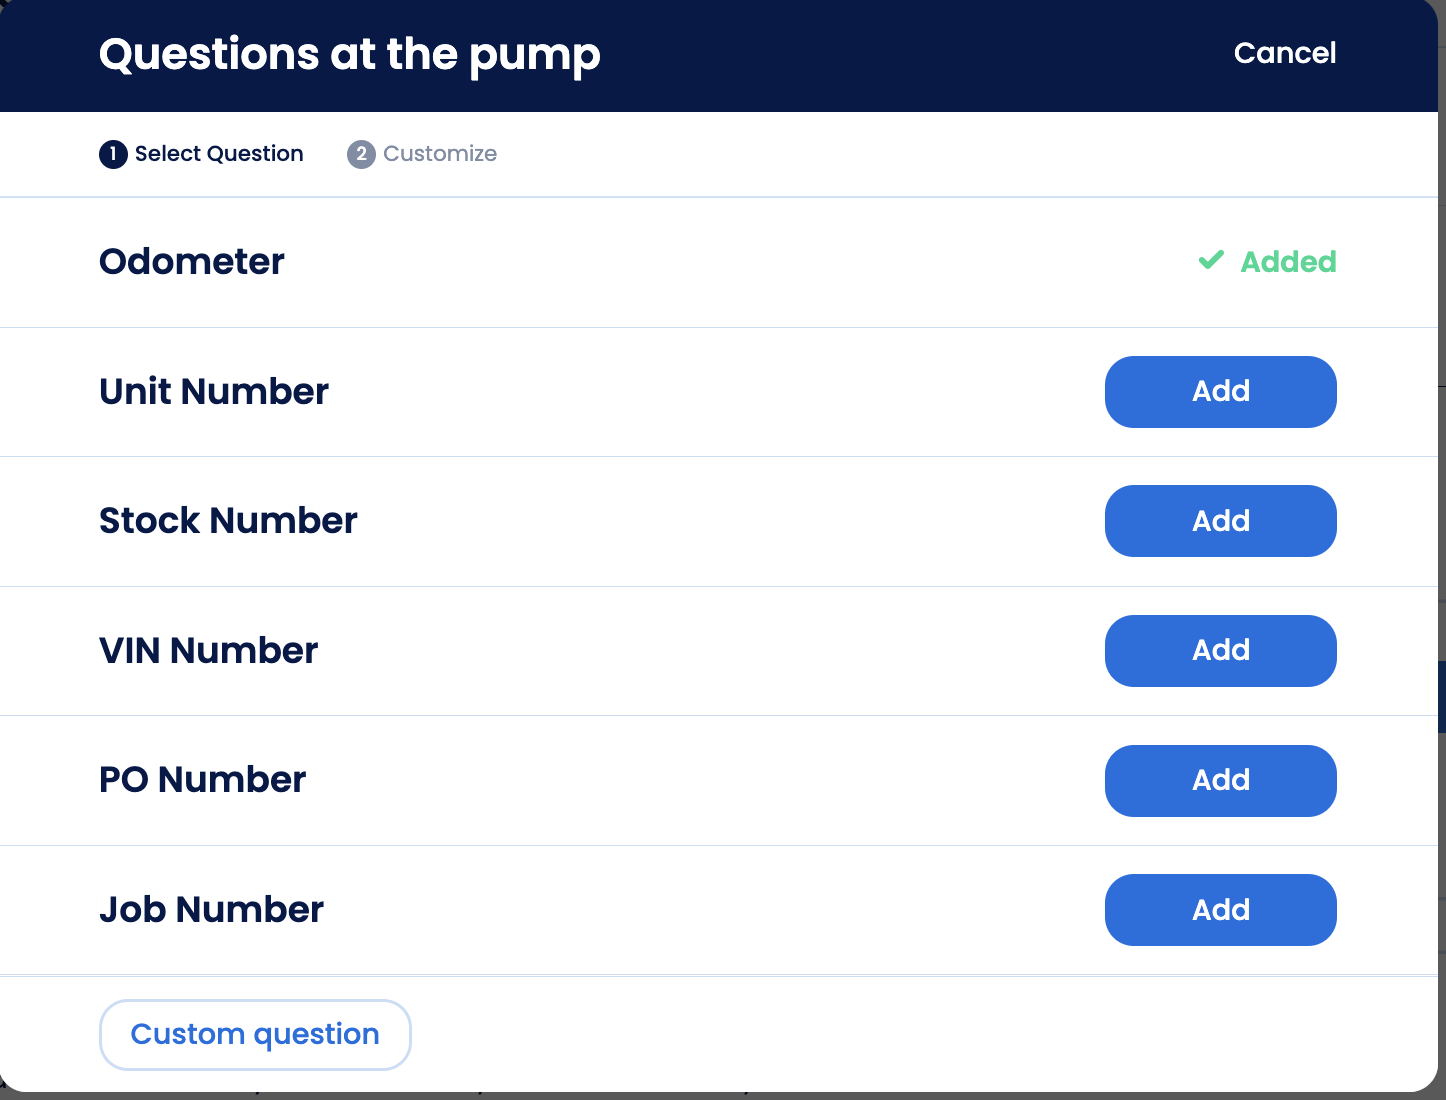
Task: Add the Unit Number question
Action: tap(1220, 392)
